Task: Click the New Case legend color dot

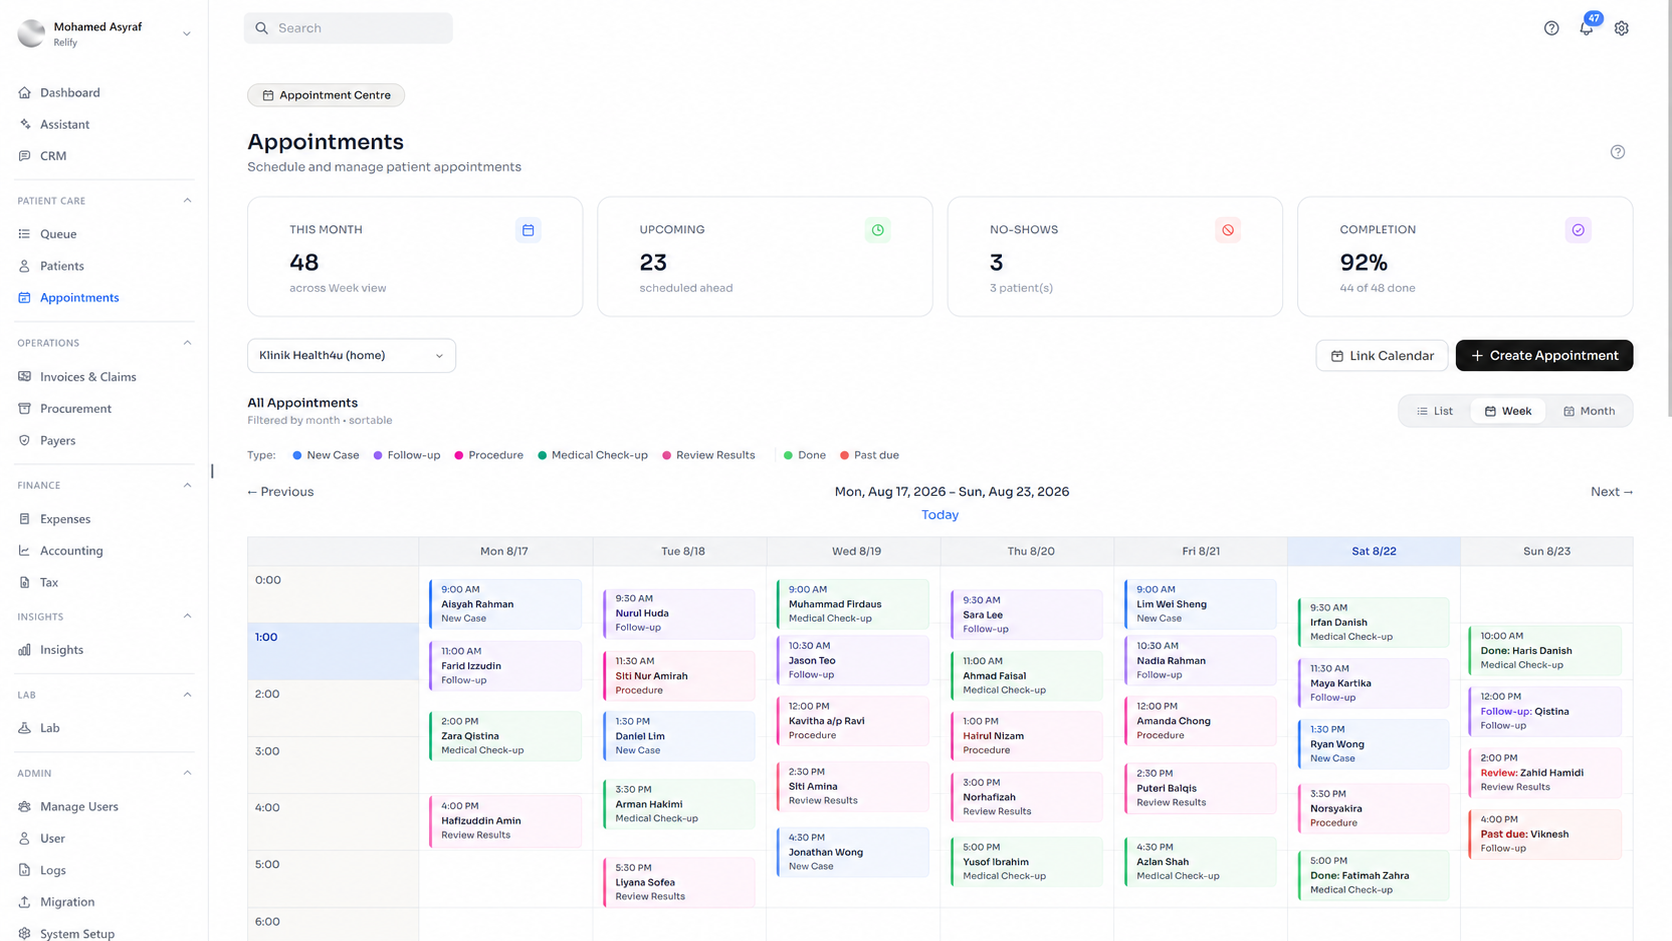Action: click(297, 455)
